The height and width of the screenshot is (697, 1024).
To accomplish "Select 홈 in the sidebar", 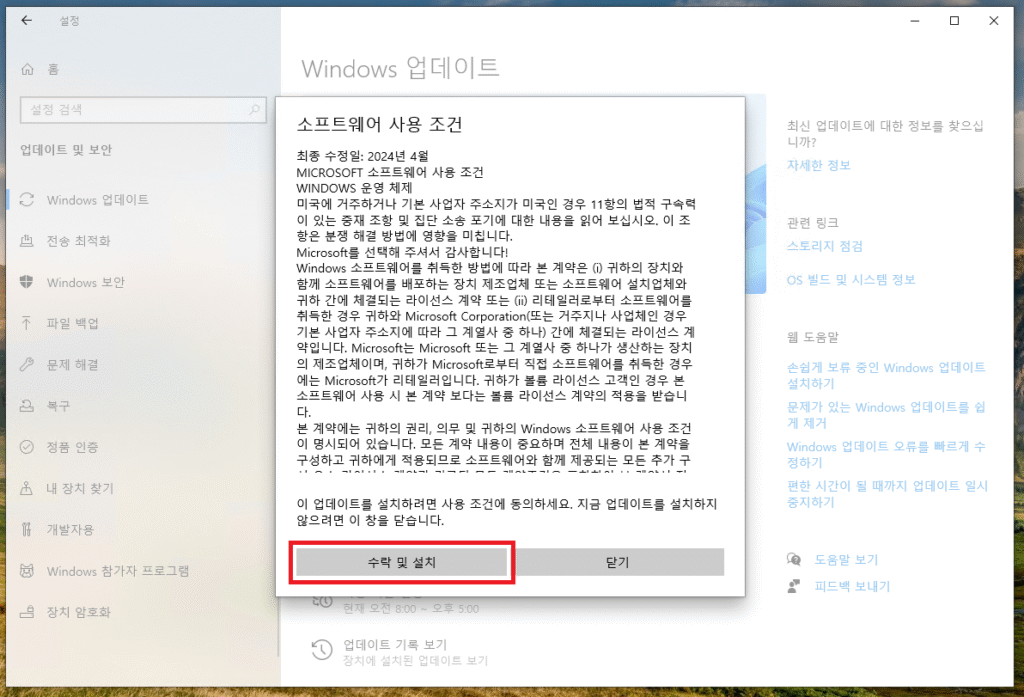I will coord(53,69).
